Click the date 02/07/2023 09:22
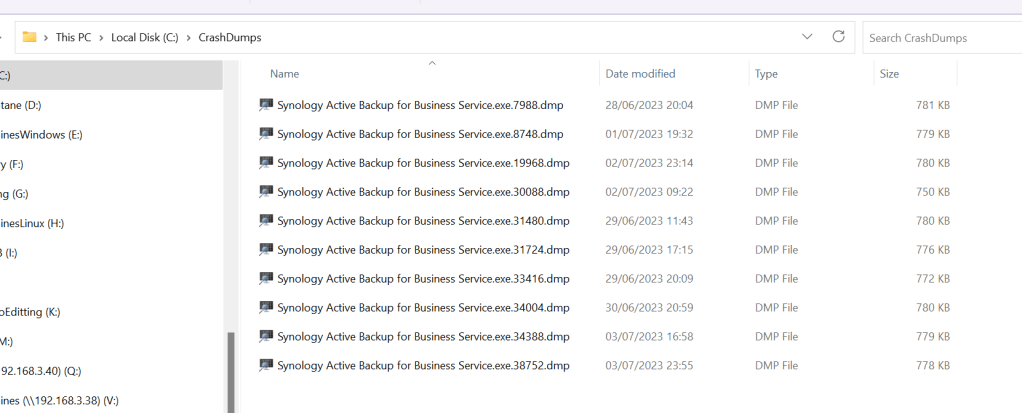This screenshot has height=413, width=1022. (649, 192)
